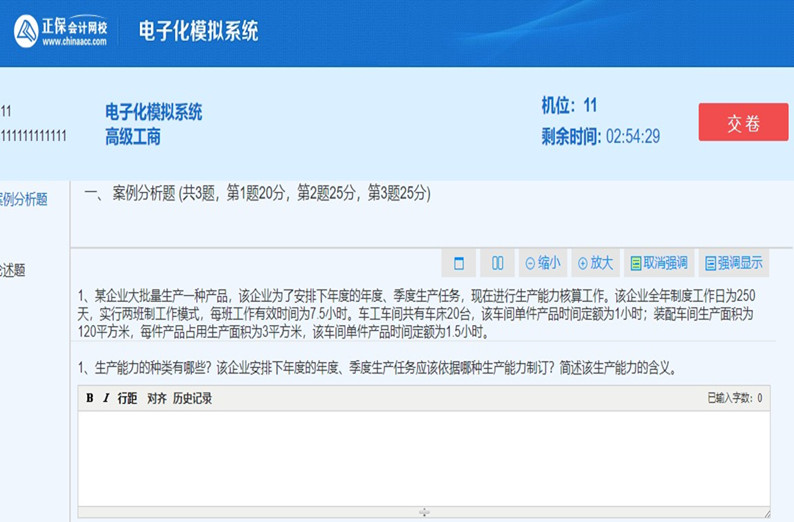794x522 pixels.
Task: Click inside the answer text area
Action: pos(423,457)
